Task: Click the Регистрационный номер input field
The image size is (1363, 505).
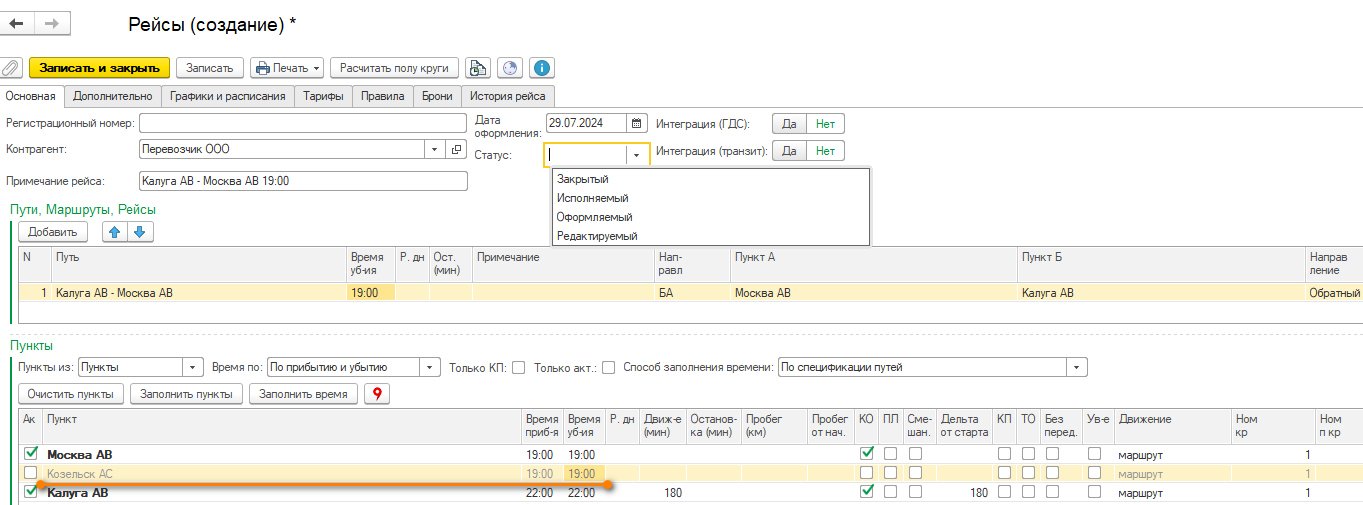Action: point(303,123)
